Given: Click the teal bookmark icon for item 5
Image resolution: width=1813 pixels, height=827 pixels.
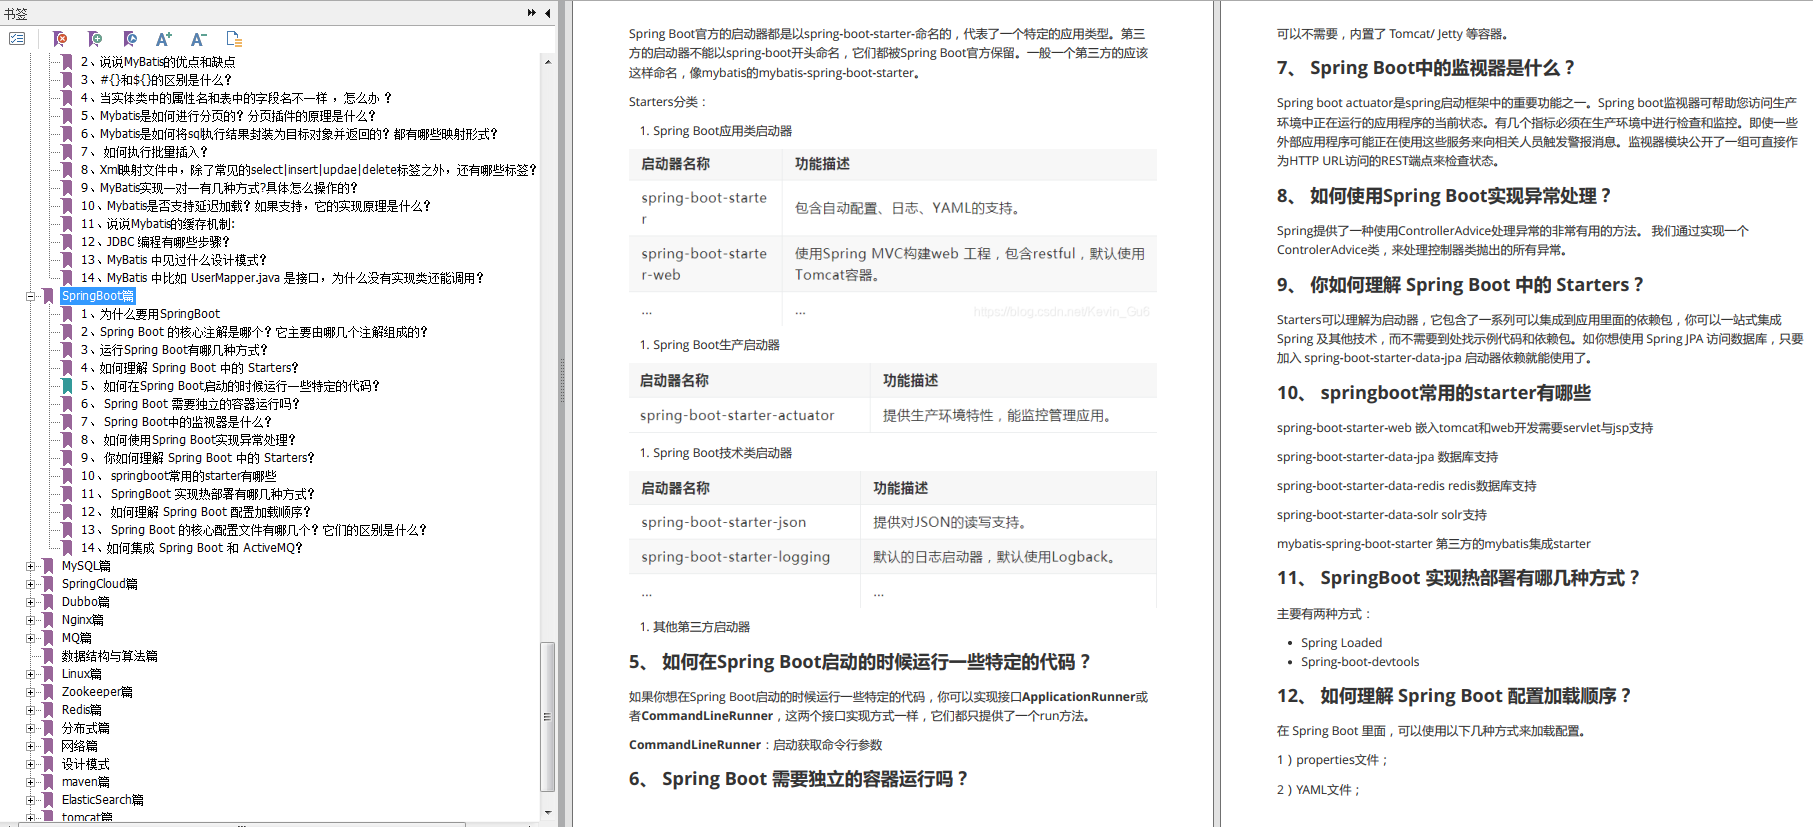Looking at the screenshot, I should pos(67,386).
